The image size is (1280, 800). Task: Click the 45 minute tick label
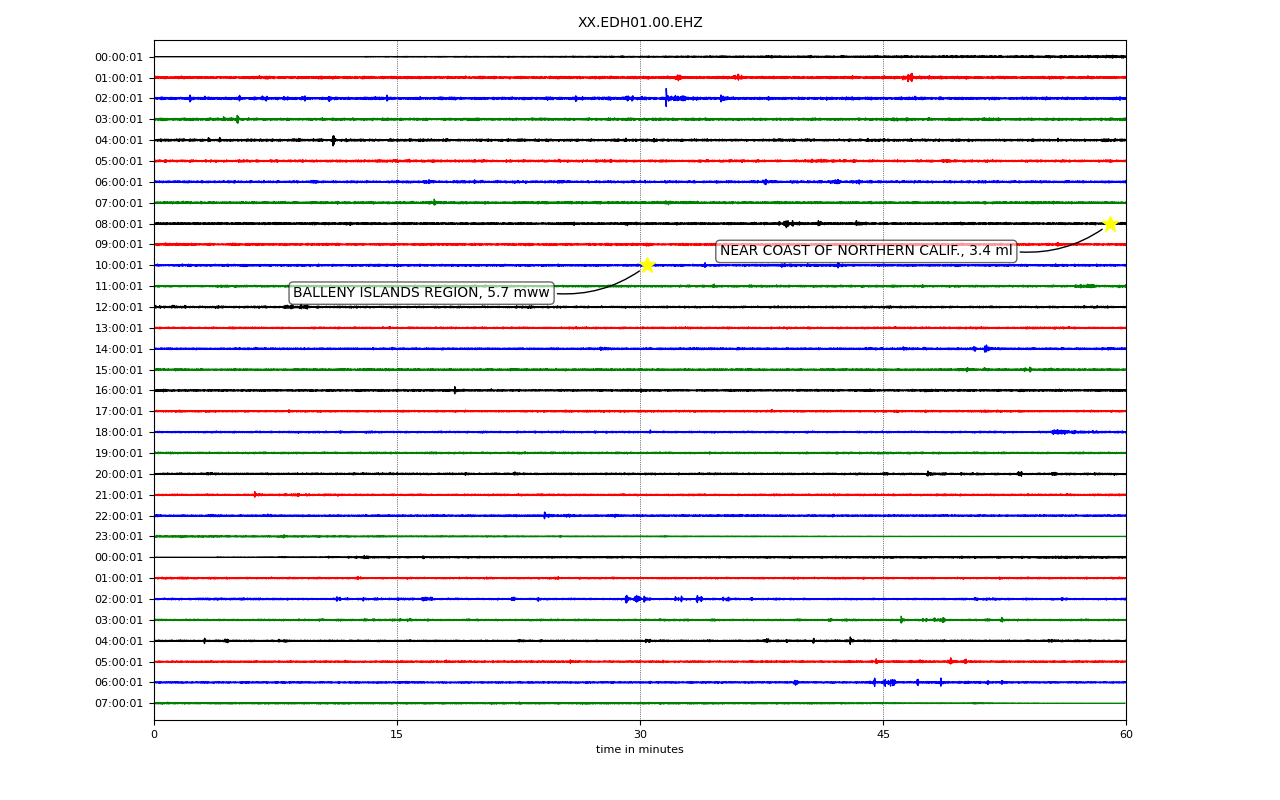(883, 735)
